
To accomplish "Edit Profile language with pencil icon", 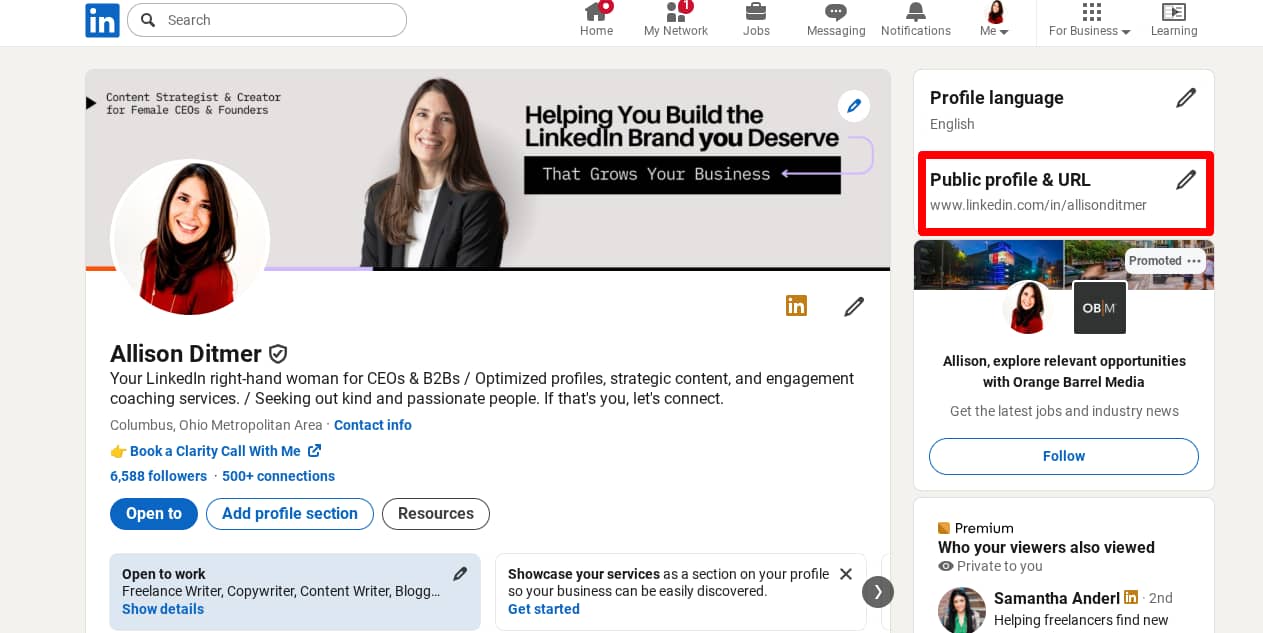I will point(1186,98).
